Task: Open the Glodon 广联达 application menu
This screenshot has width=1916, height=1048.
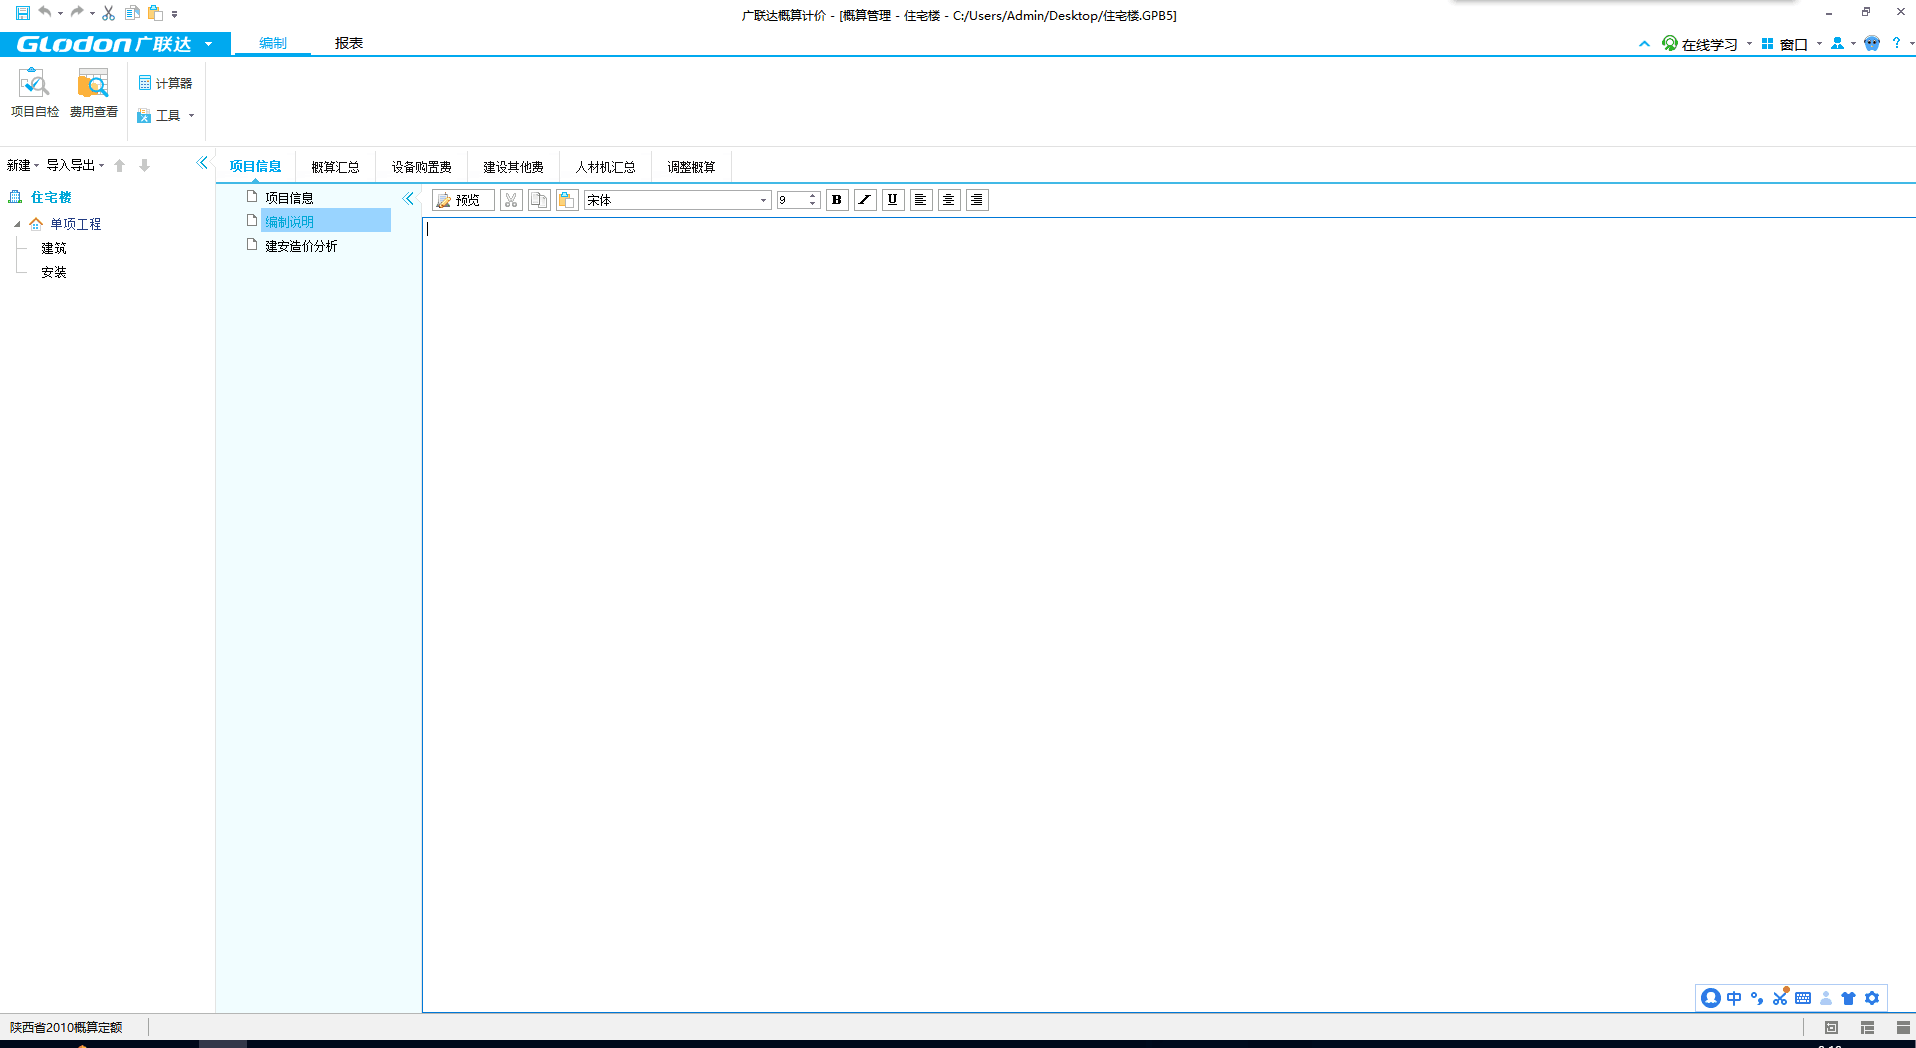Action: (x=115, y=44)
